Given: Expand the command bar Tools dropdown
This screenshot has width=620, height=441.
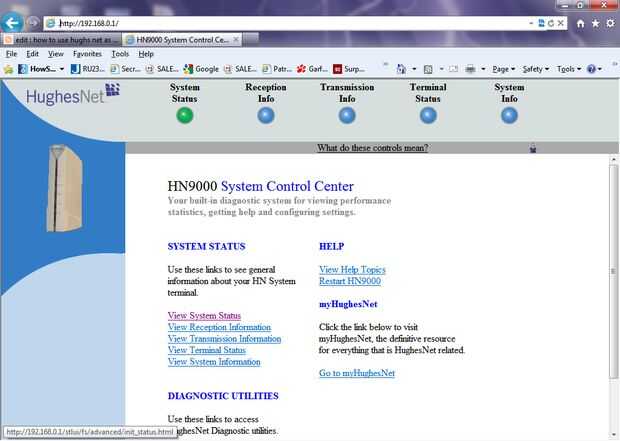Looking at the screenshot, I should coord(569,69).
